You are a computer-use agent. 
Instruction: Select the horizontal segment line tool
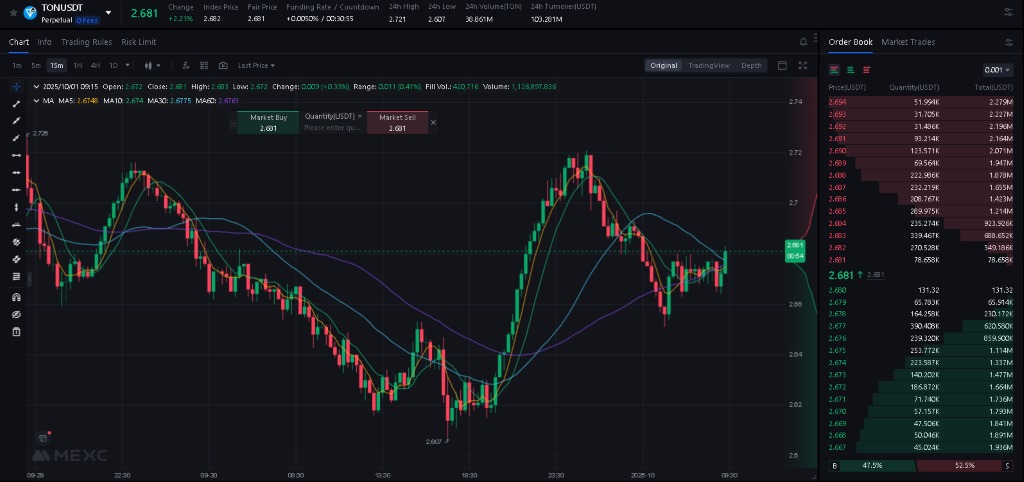click(x=16, y=155)
